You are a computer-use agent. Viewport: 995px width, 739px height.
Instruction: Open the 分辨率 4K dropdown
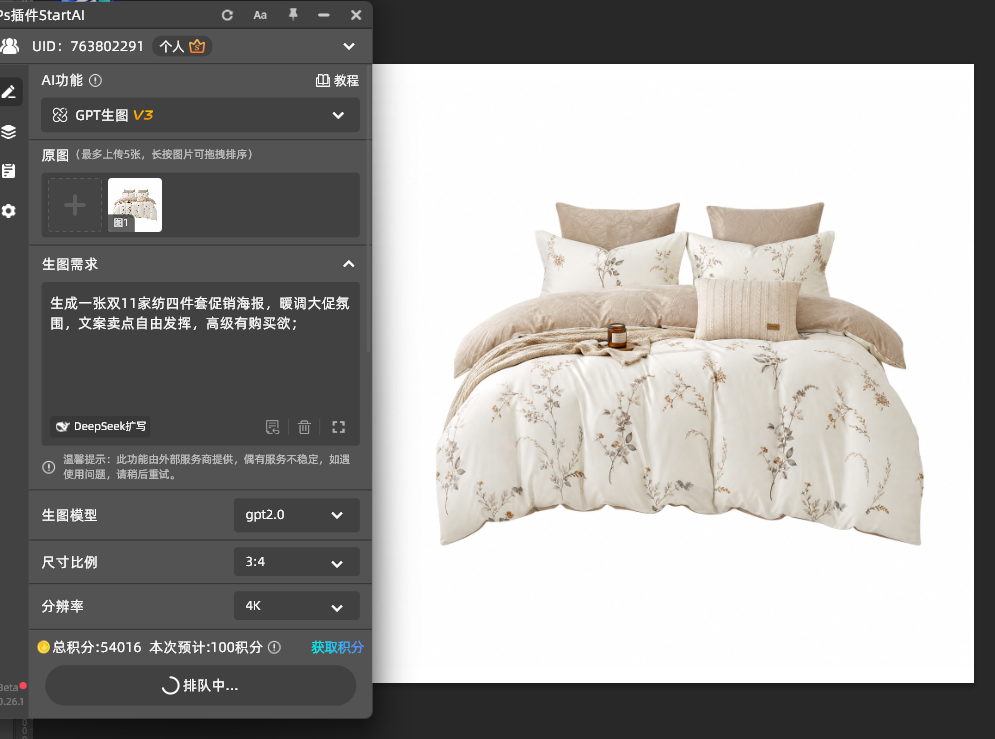click(x=296, y=606)
